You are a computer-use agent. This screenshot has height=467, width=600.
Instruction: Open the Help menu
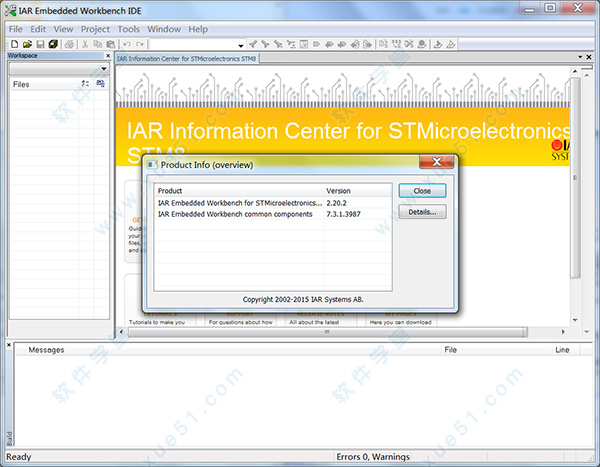(198, 29)
